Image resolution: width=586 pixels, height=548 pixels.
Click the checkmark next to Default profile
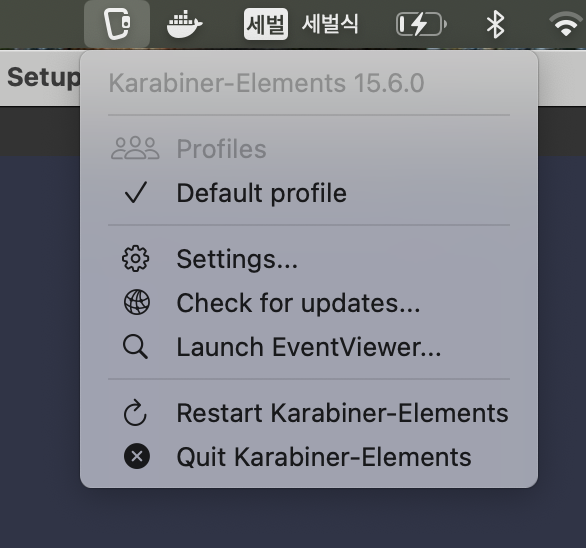tap(136, 193)
